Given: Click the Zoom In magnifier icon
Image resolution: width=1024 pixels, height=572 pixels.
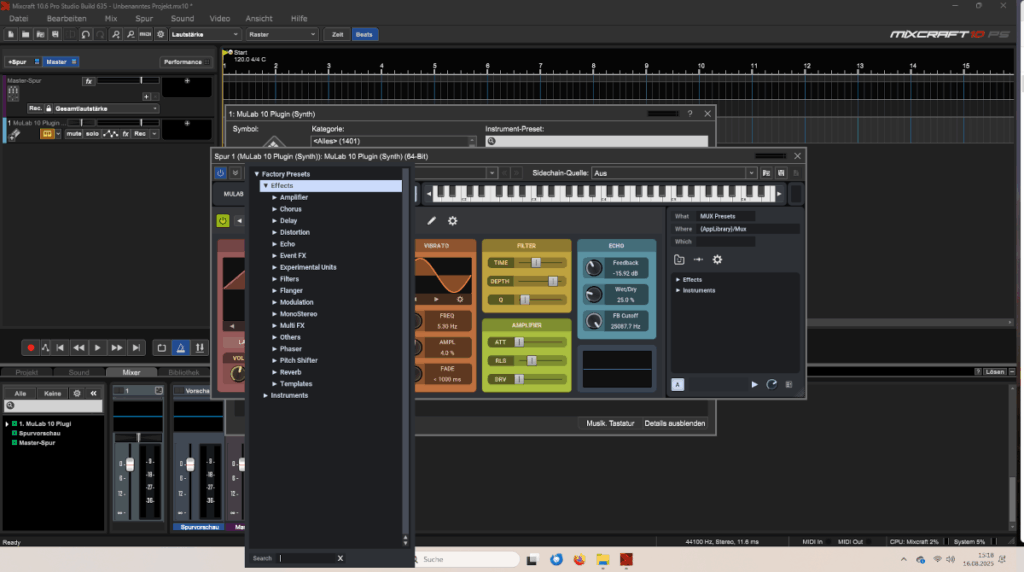Looking at the screenshot, I should click(x=116, y=34).
